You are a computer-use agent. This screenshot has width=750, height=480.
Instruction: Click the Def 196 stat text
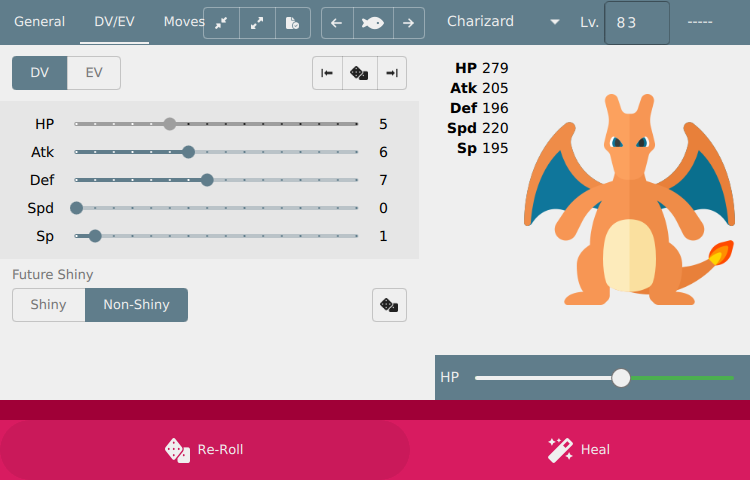479,109
